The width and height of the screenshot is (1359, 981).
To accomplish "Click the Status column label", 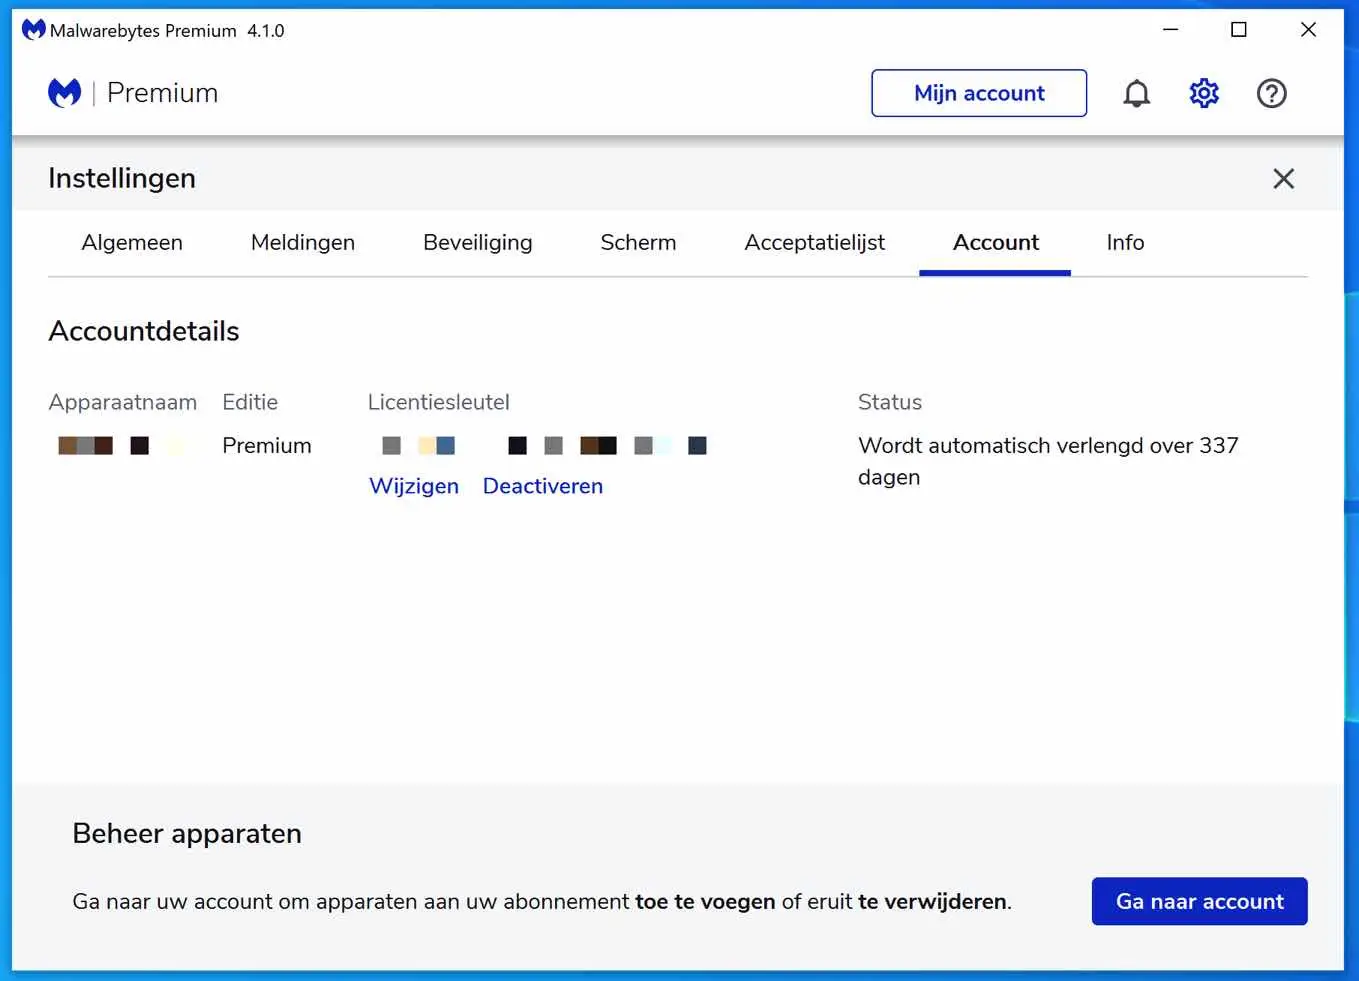I will (890, 402).
